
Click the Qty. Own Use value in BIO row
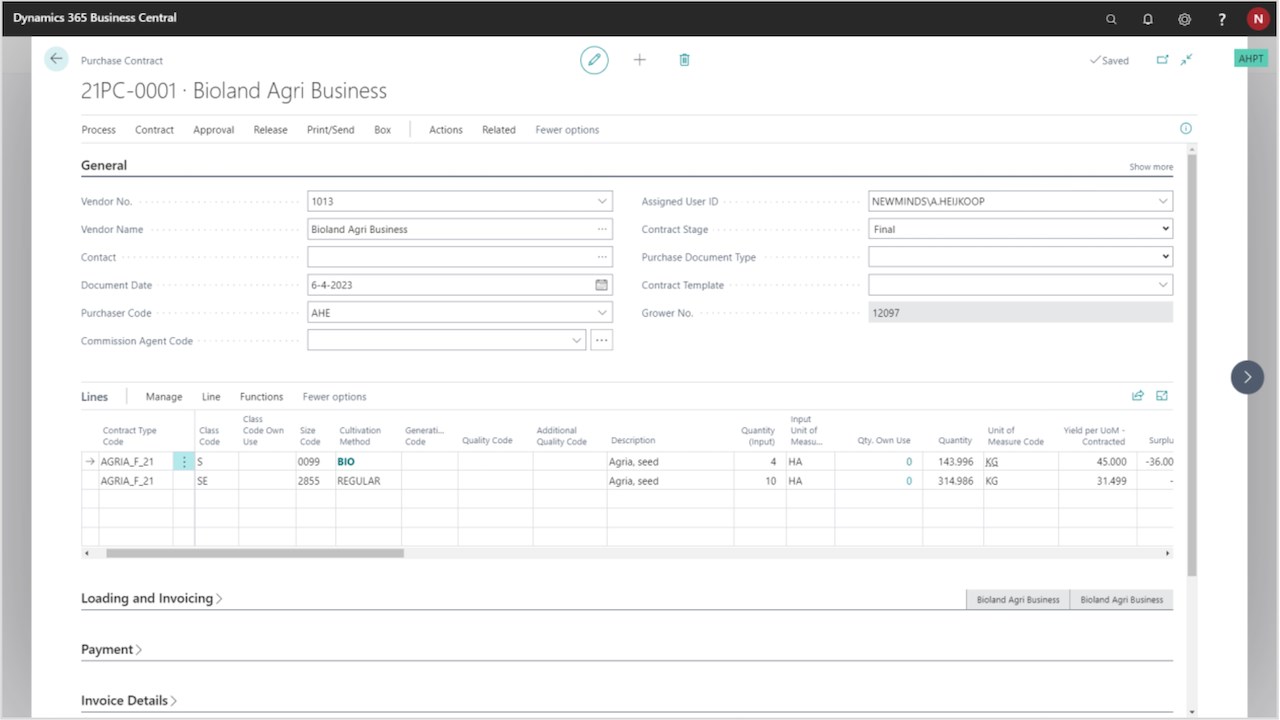click(x=909, y=462)
